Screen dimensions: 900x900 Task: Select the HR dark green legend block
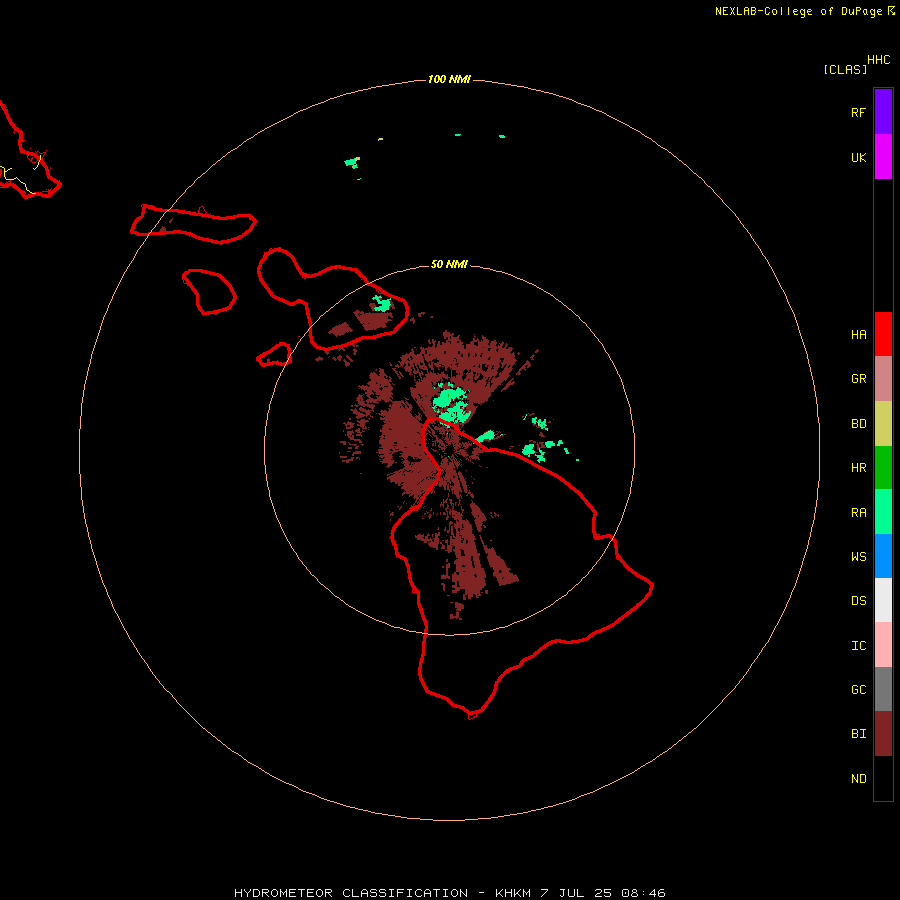pos(883,467)
